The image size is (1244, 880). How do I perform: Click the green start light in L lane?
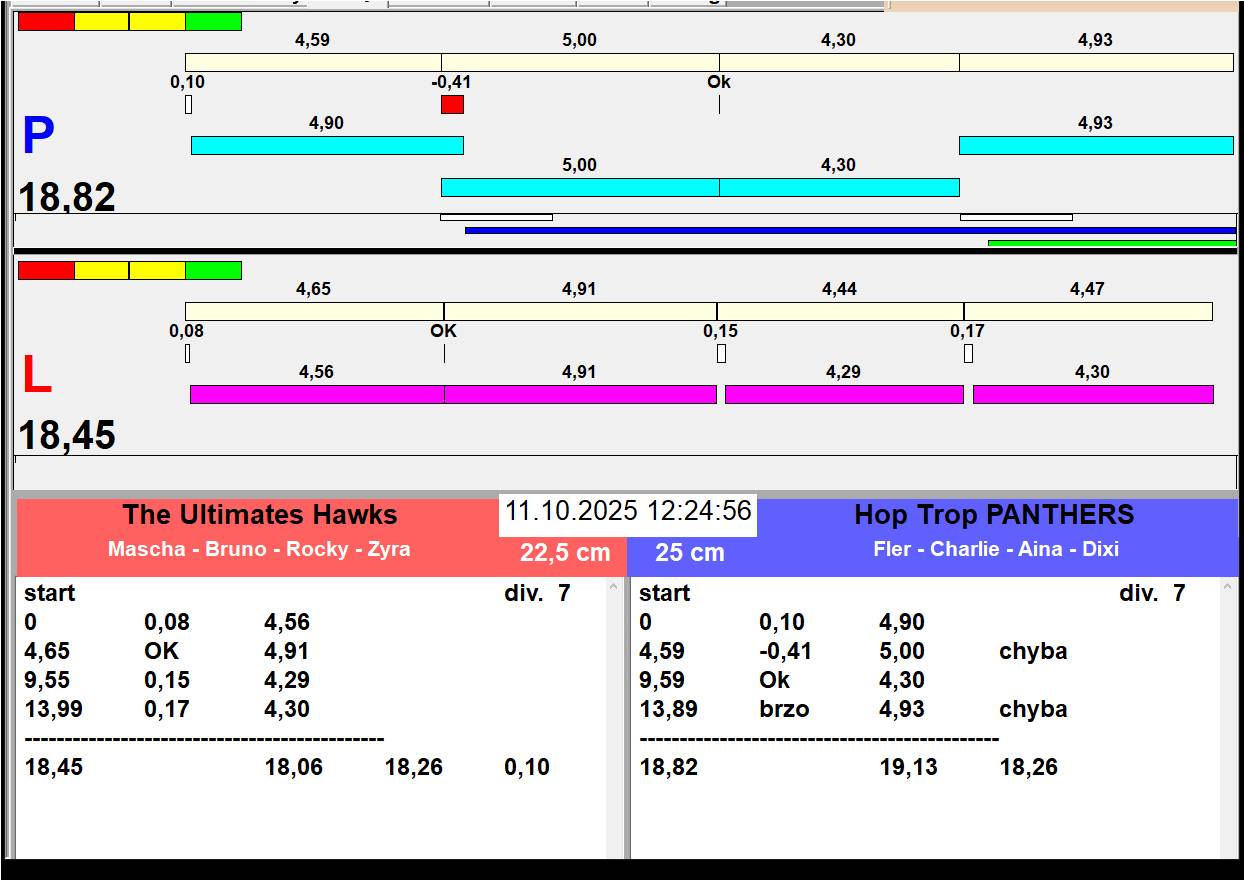(213, 270)
